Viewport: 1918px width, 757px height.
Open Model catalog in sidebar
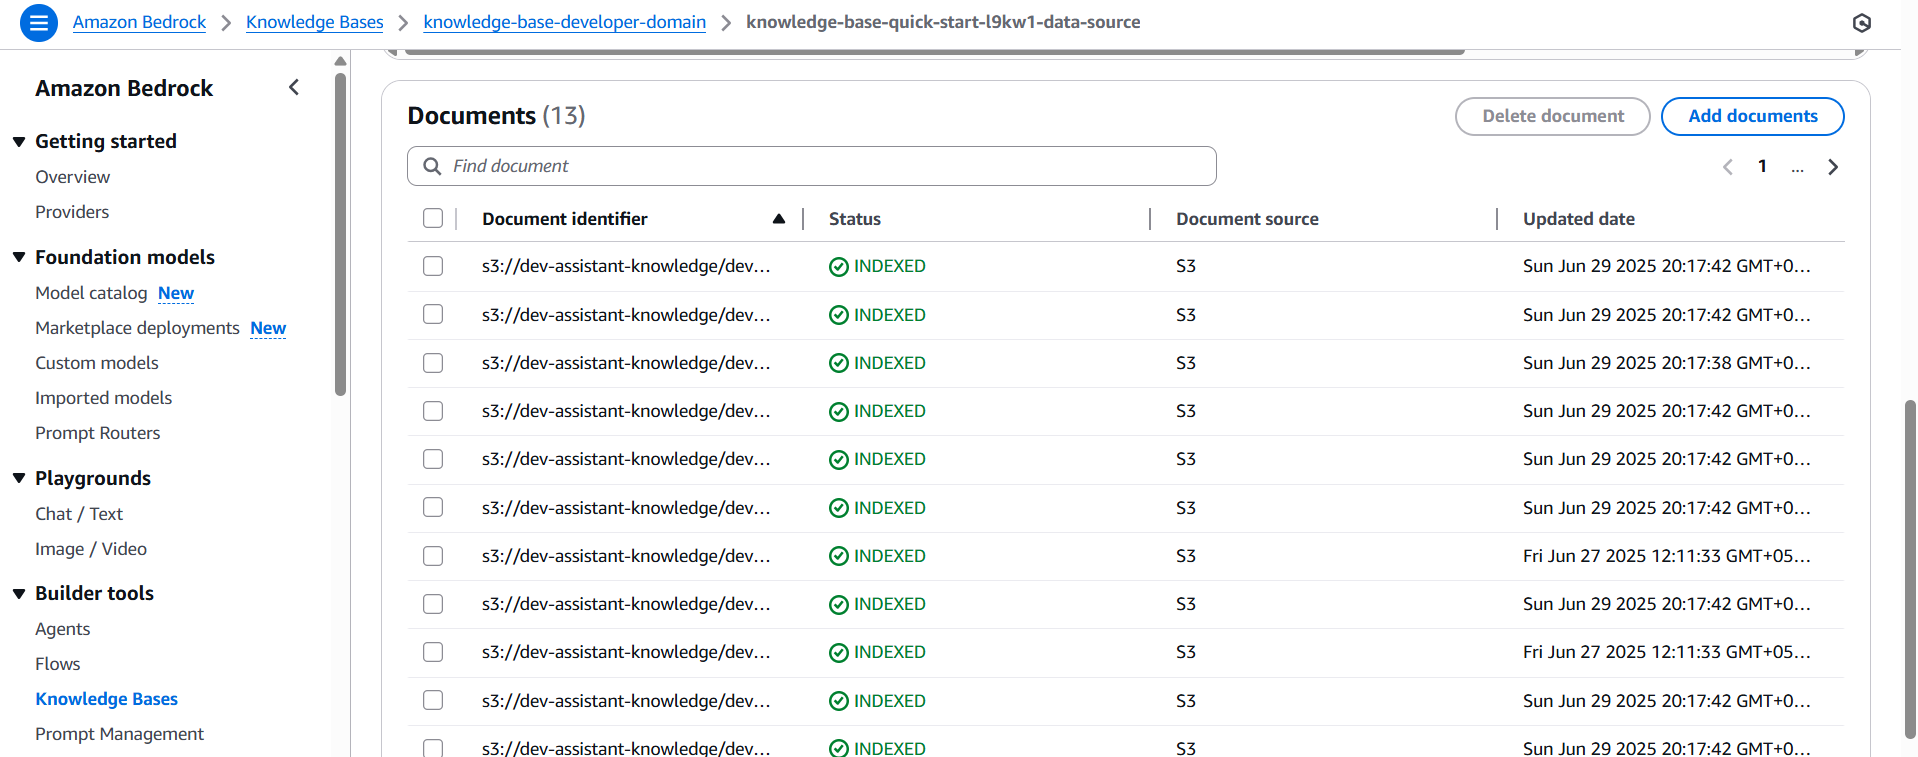click(91, 293)
